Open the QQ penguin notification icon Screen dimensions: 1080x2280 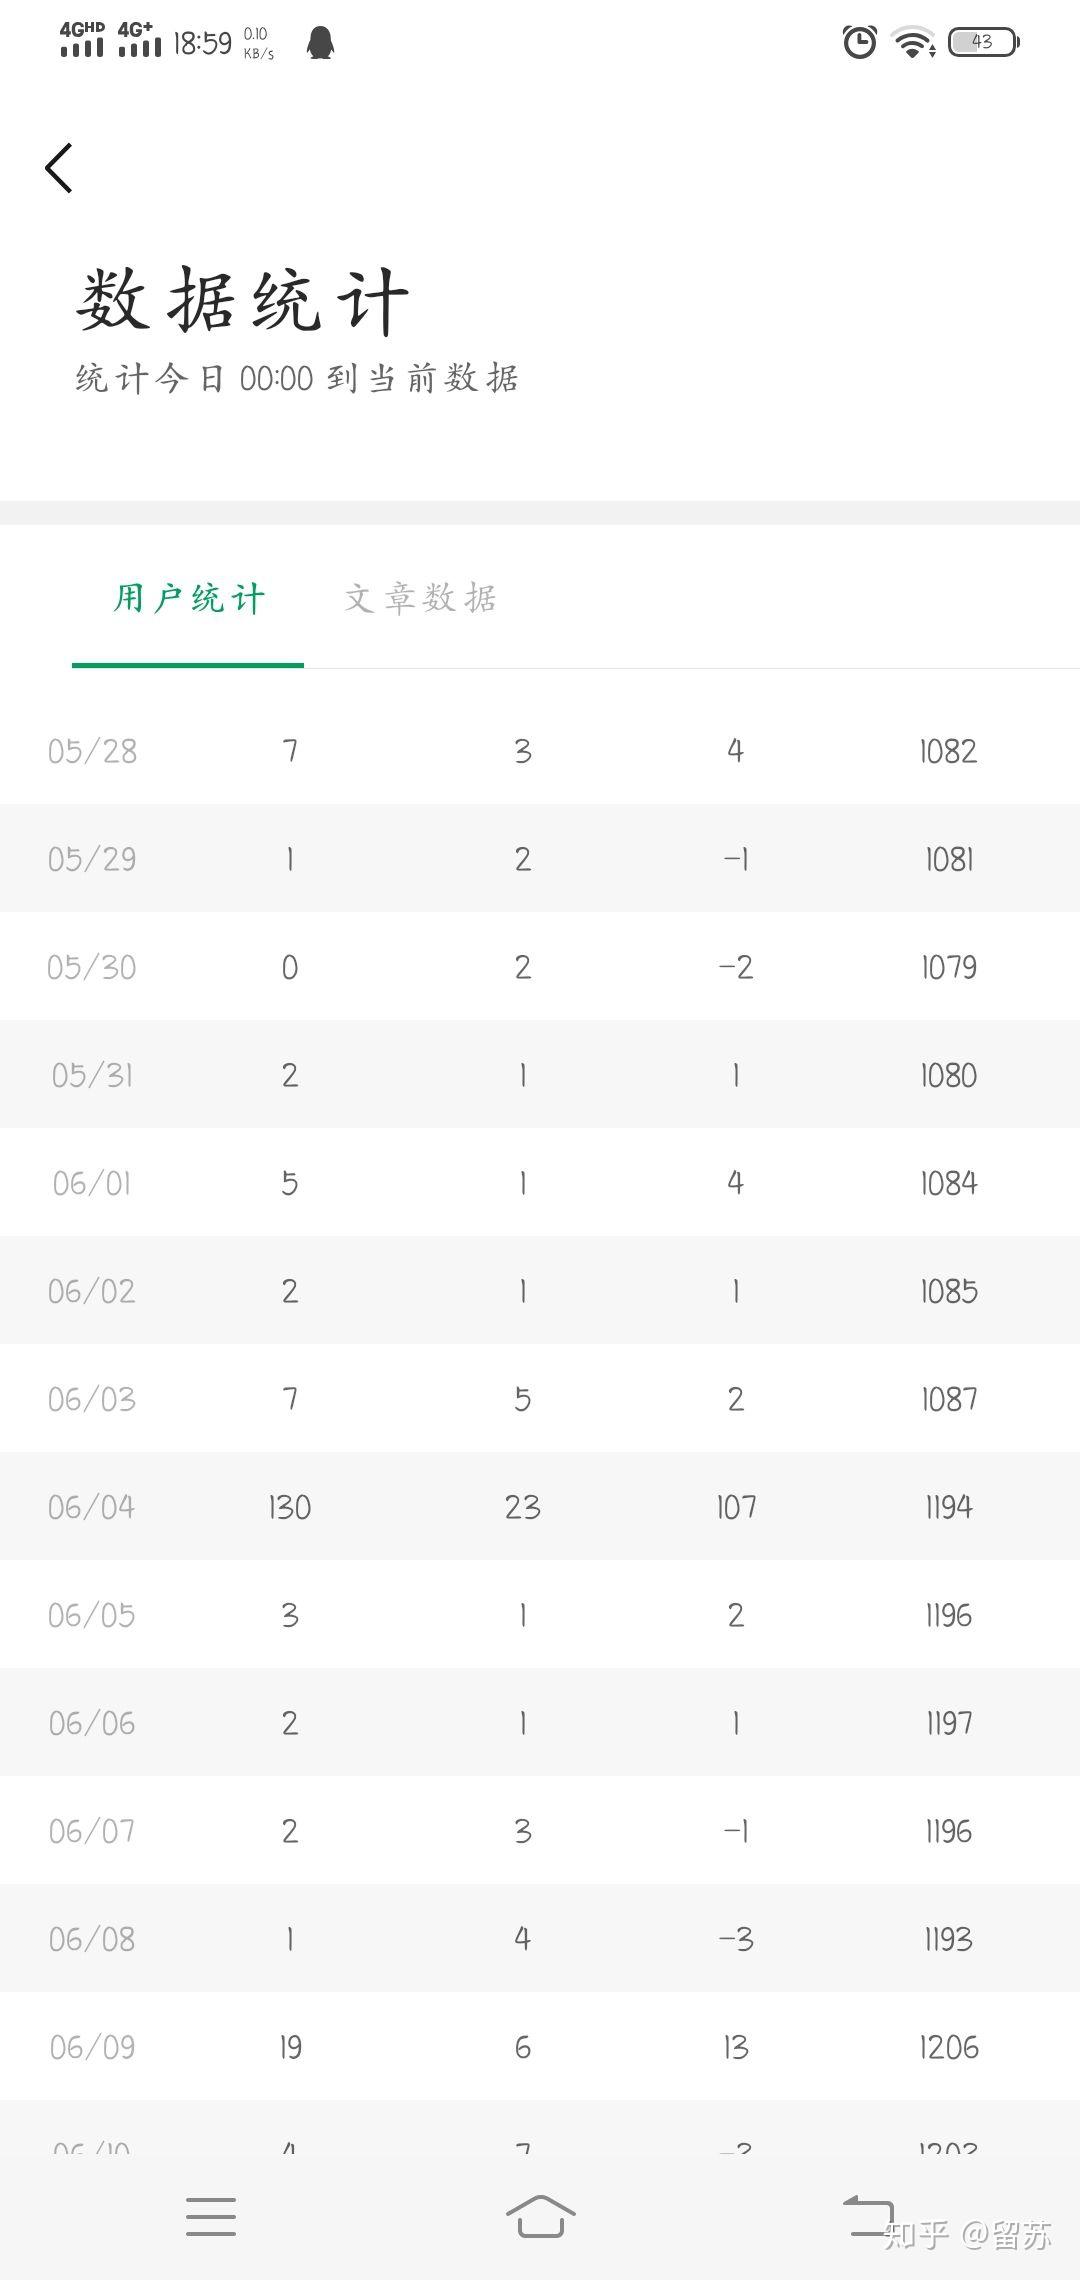[x=320, y=42]
